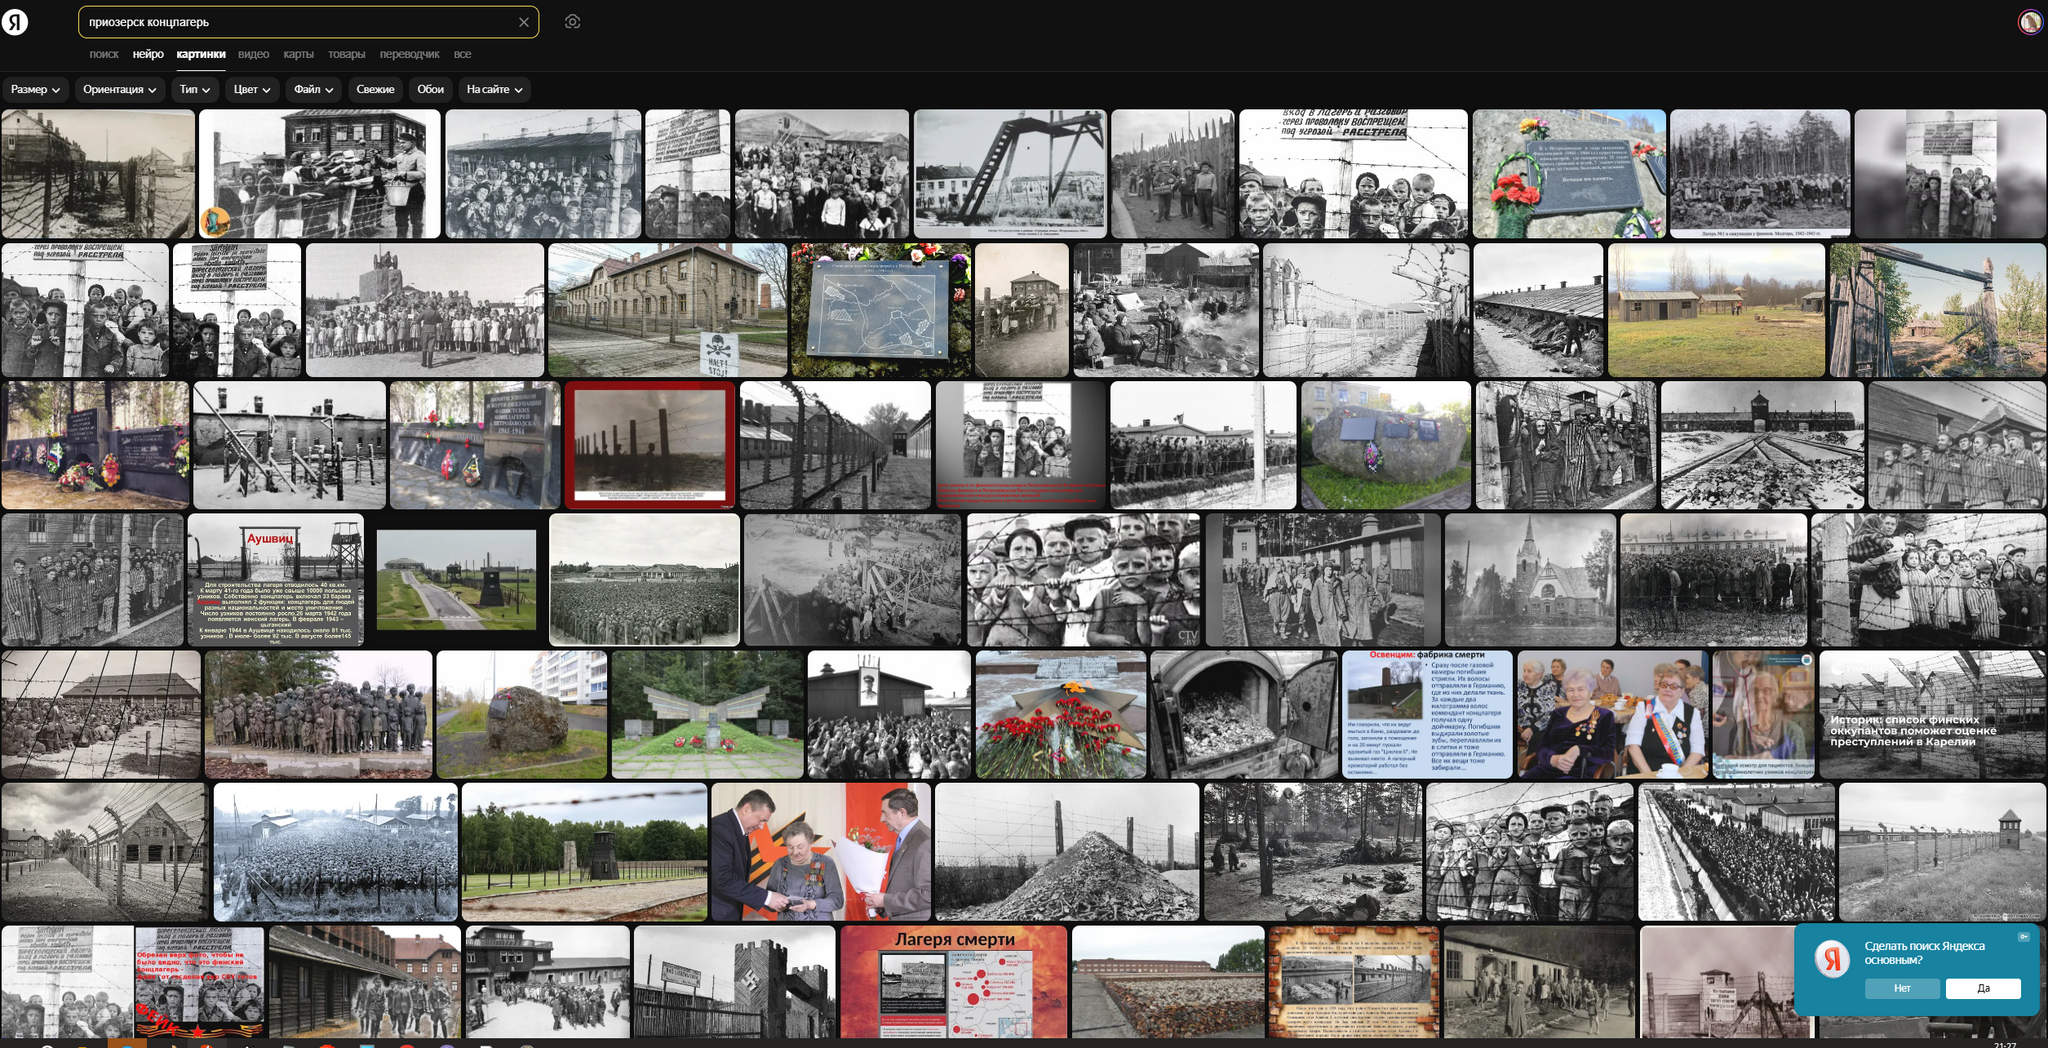The width and height of the screenshot is (2048, 1048).
Task: Switch to the нейро tab
Action: pyautogui.click(x=148, y=54)
